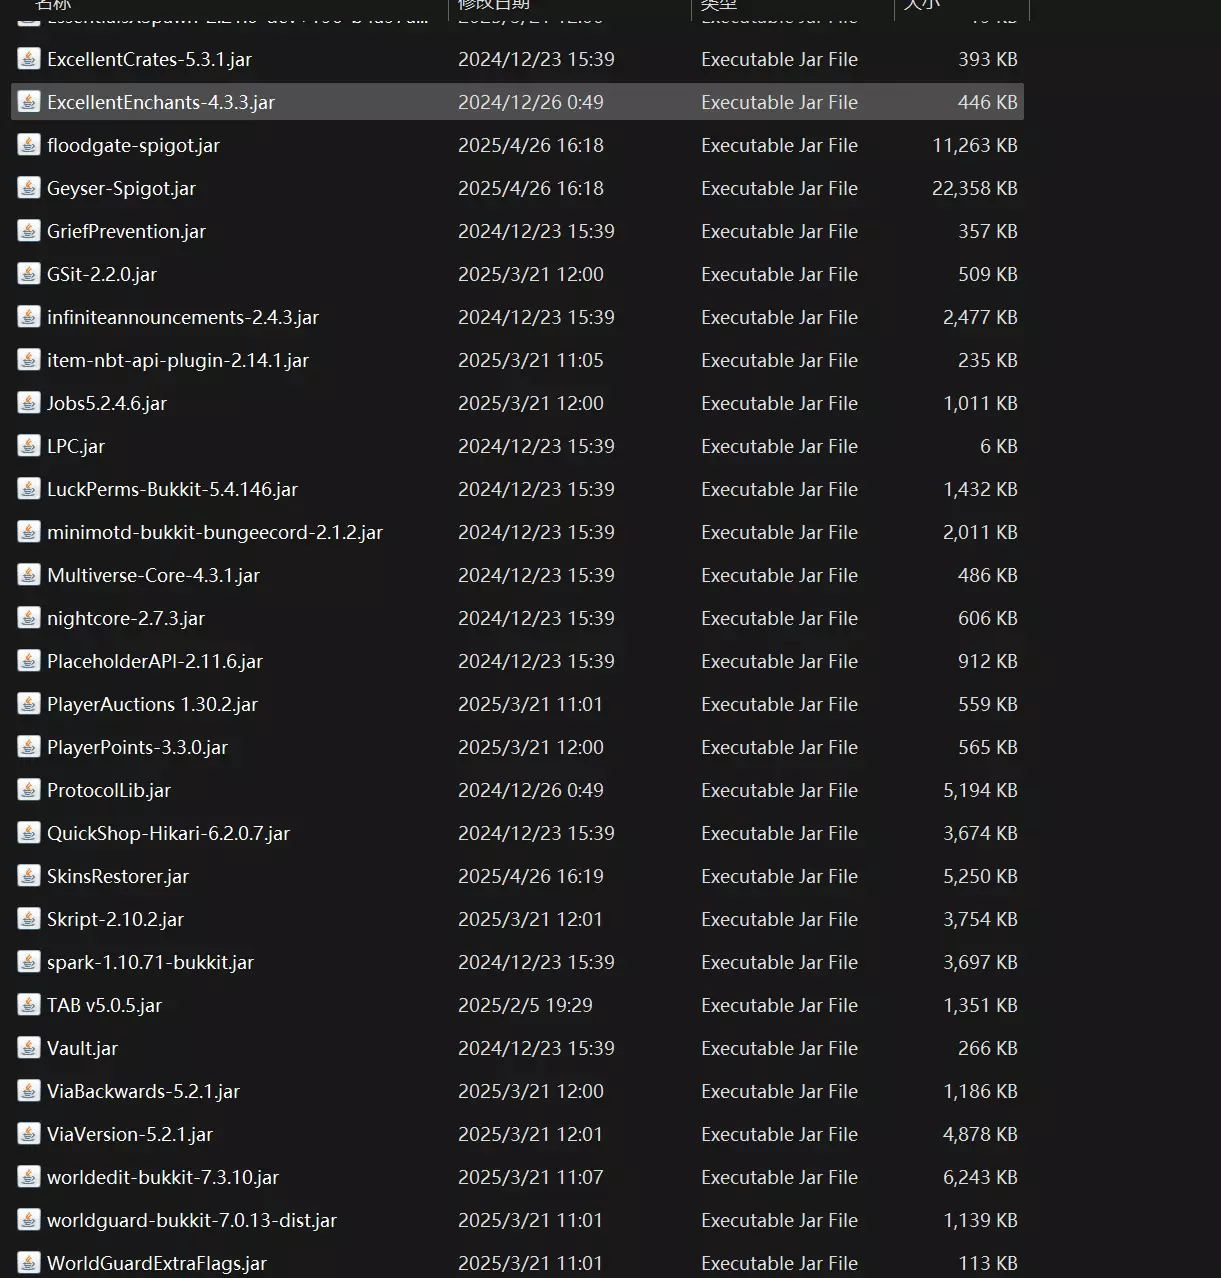
Task: Select the jar icon beside LPC.jar
Action: tap(29, 446)
